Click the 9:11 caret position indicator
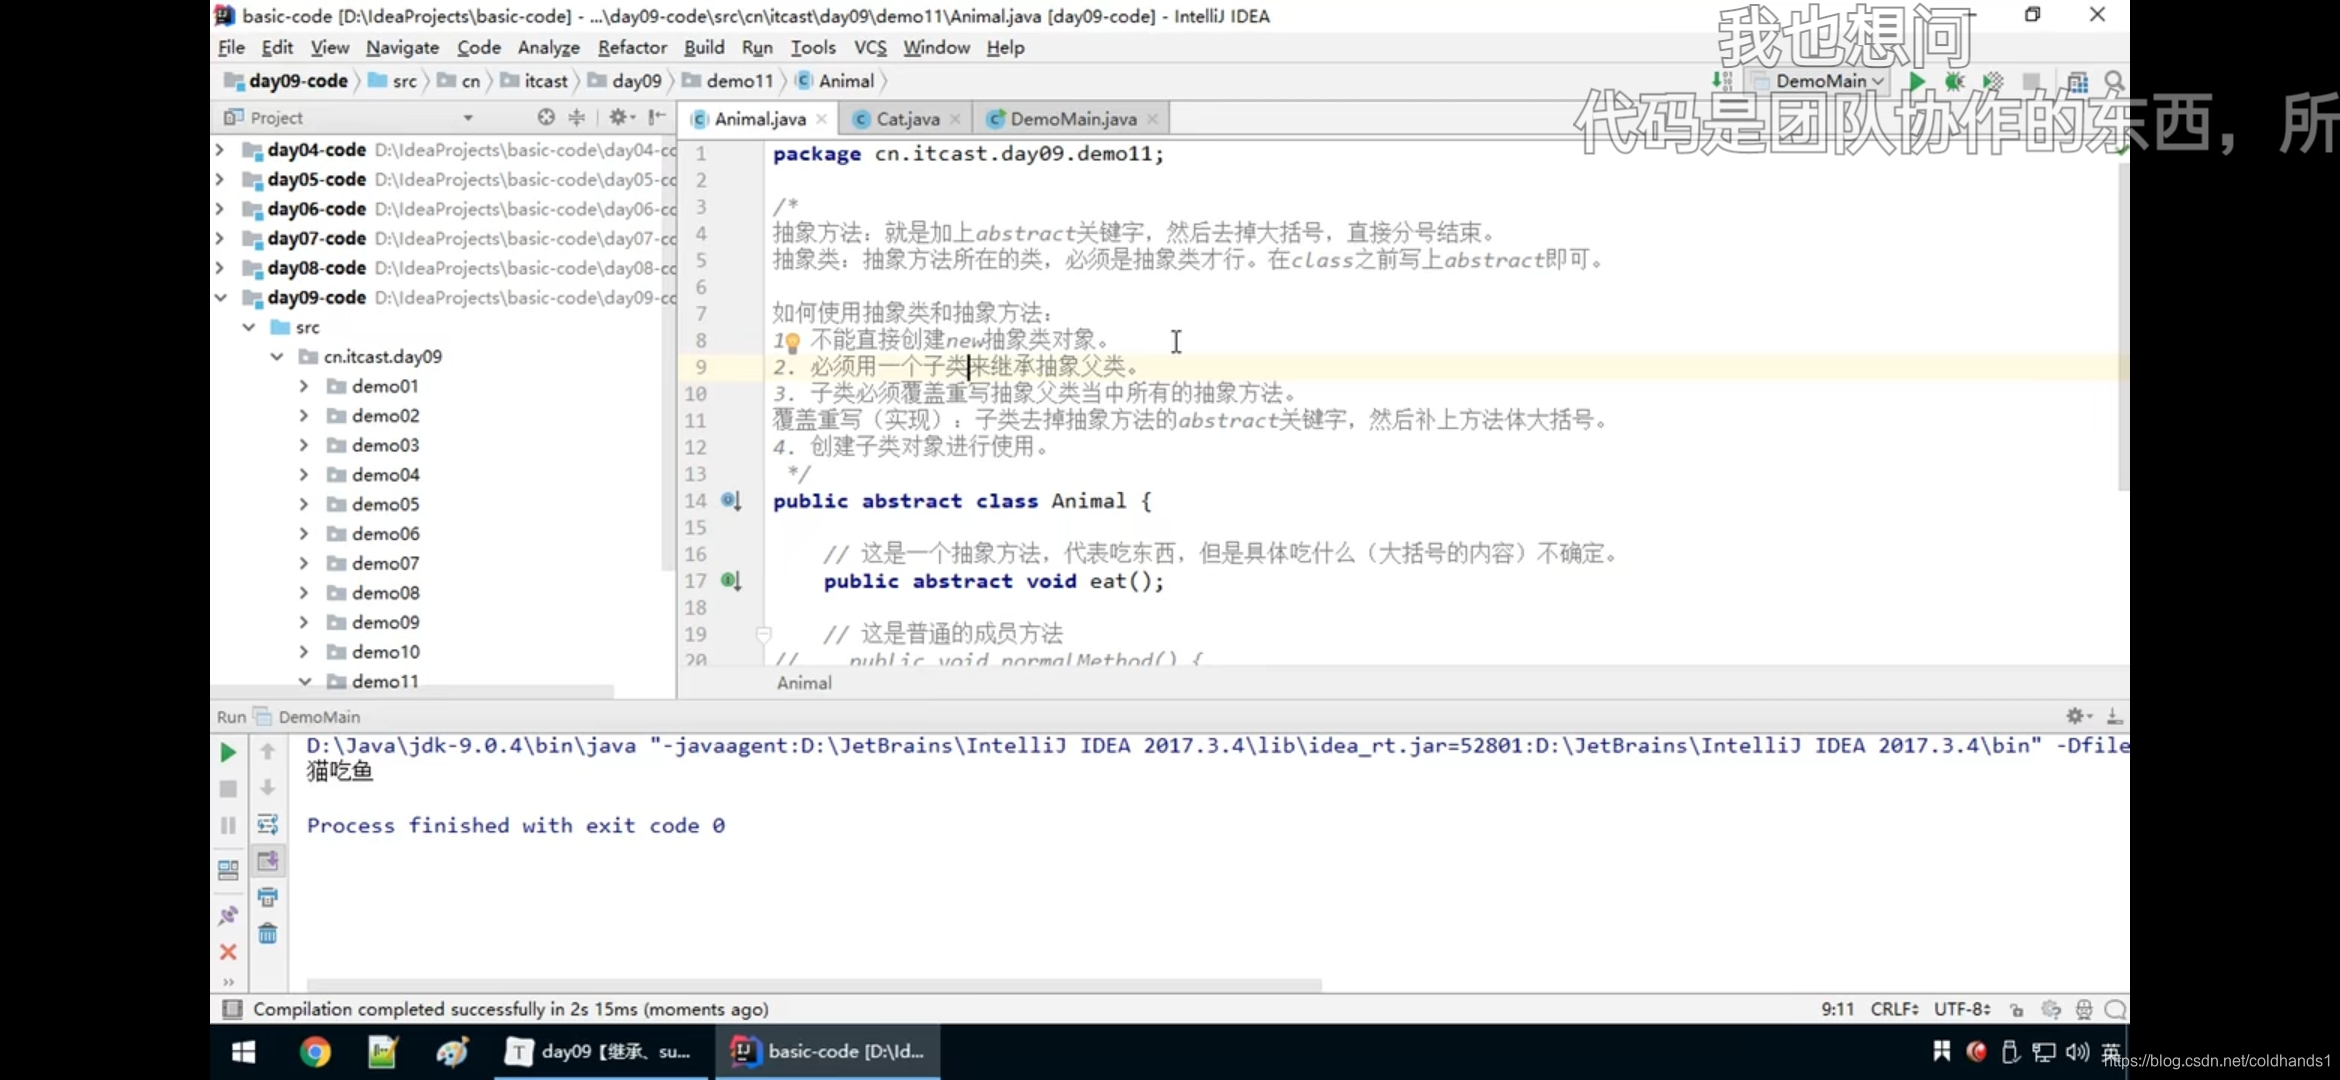The height and width of the screenshot is (1080, 2340). [x=1837, y=1010]
